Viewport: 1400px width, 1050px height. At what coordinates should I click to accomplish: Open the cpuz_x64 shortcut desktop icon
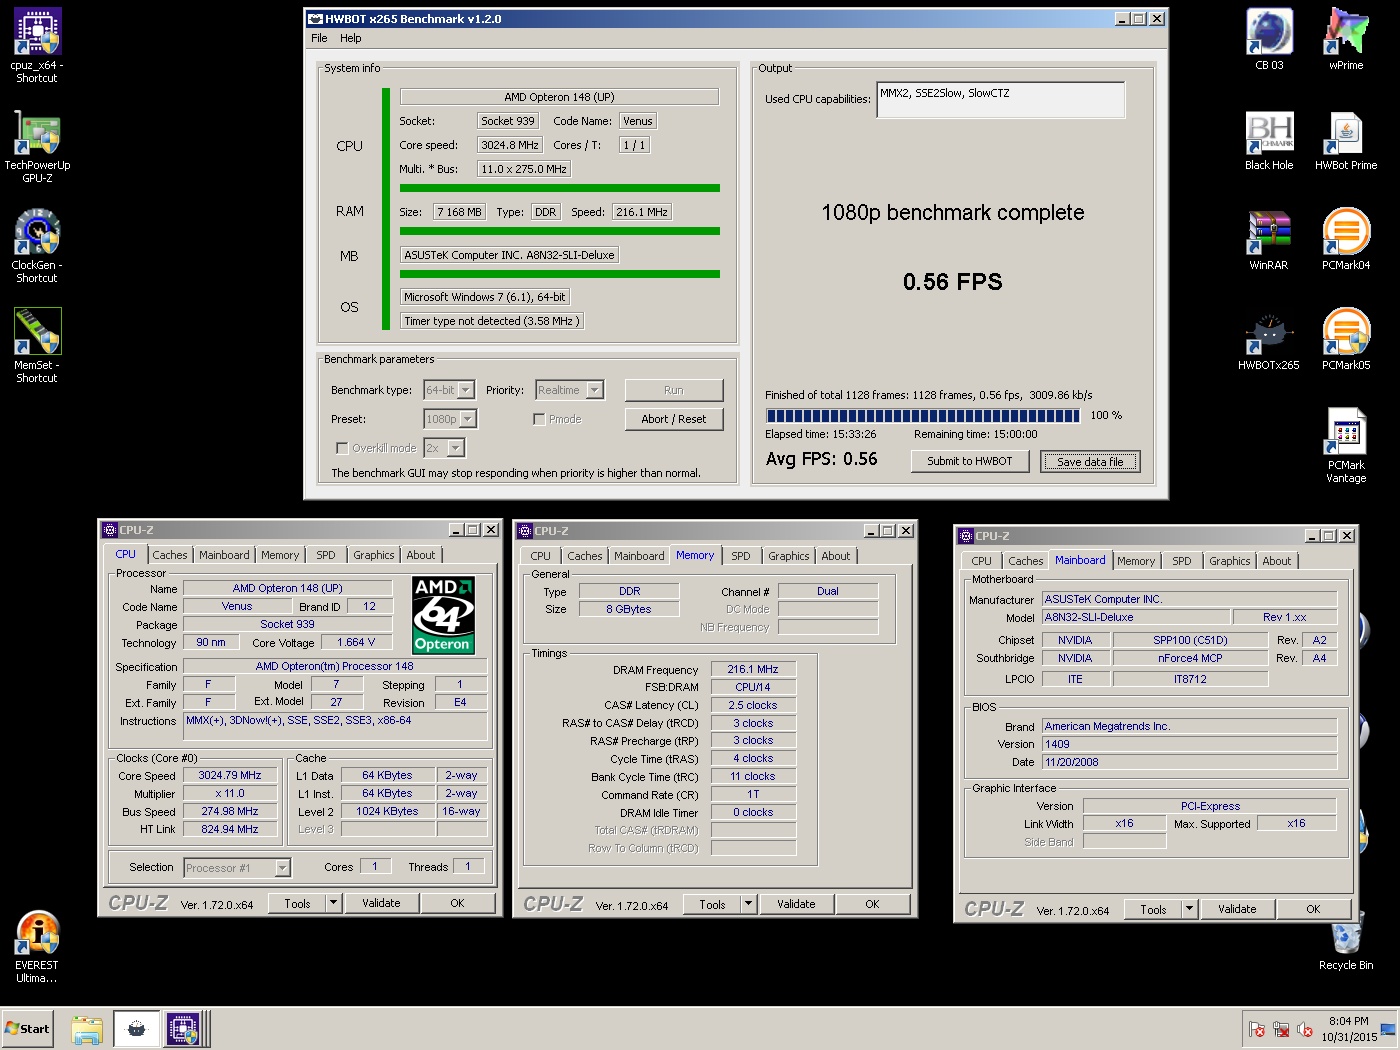(x=37, y=45)
